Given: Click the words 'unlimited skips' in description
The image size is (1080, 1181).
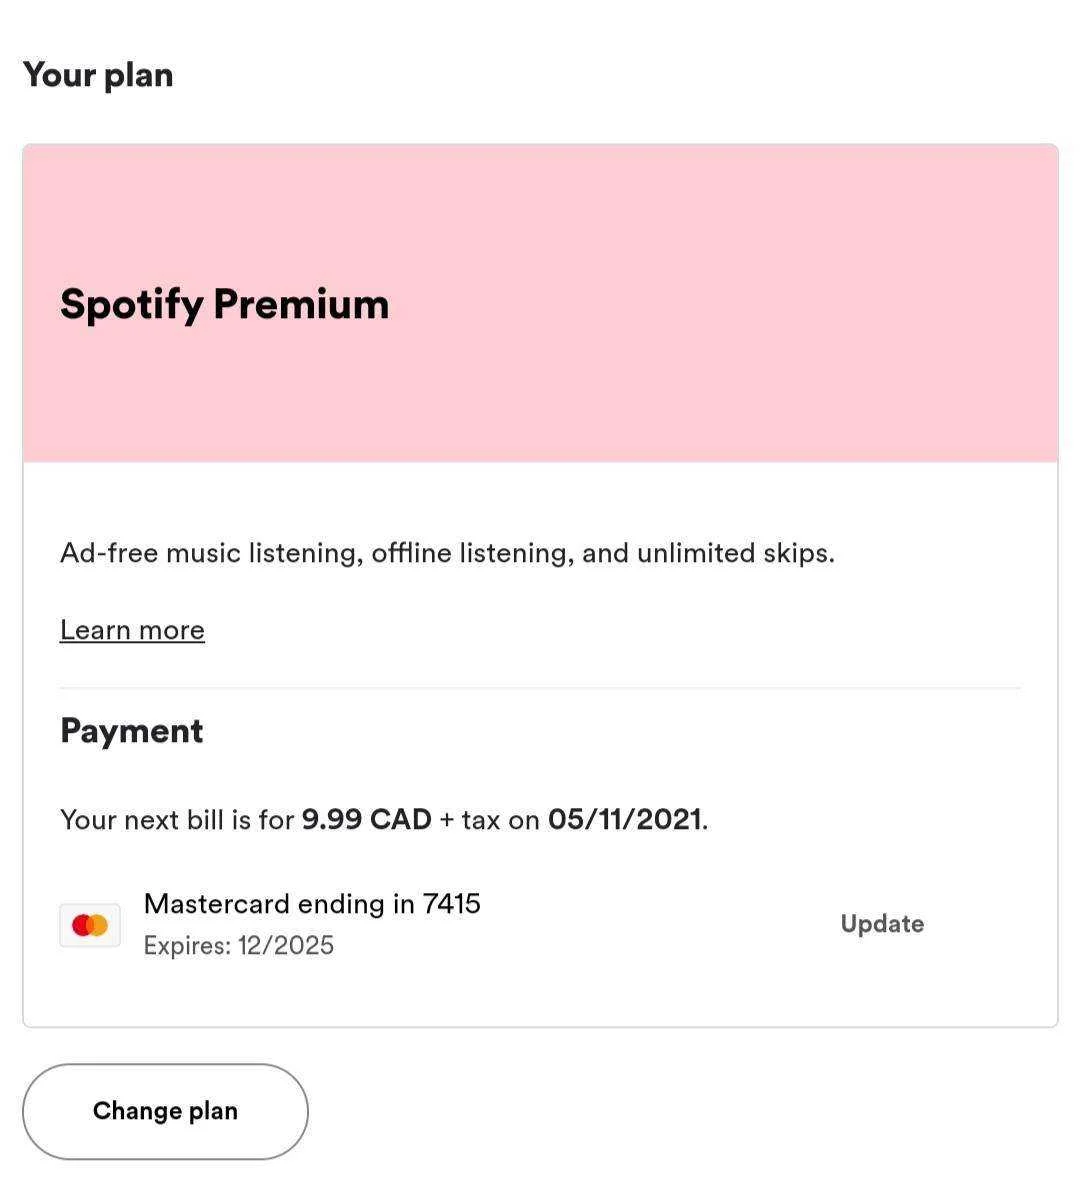Looking at the screenshot, I should [x=733, y=554].
